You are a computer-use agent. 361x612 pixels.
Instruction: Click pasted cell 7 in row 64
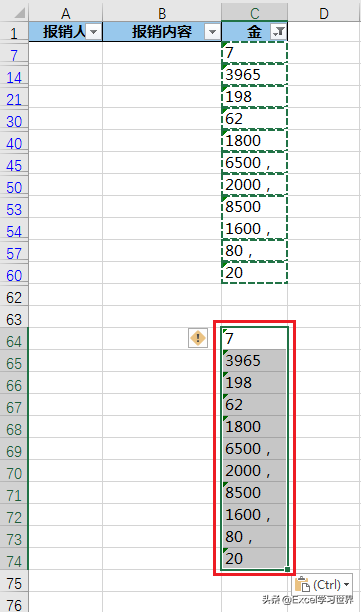pos(254,338)
